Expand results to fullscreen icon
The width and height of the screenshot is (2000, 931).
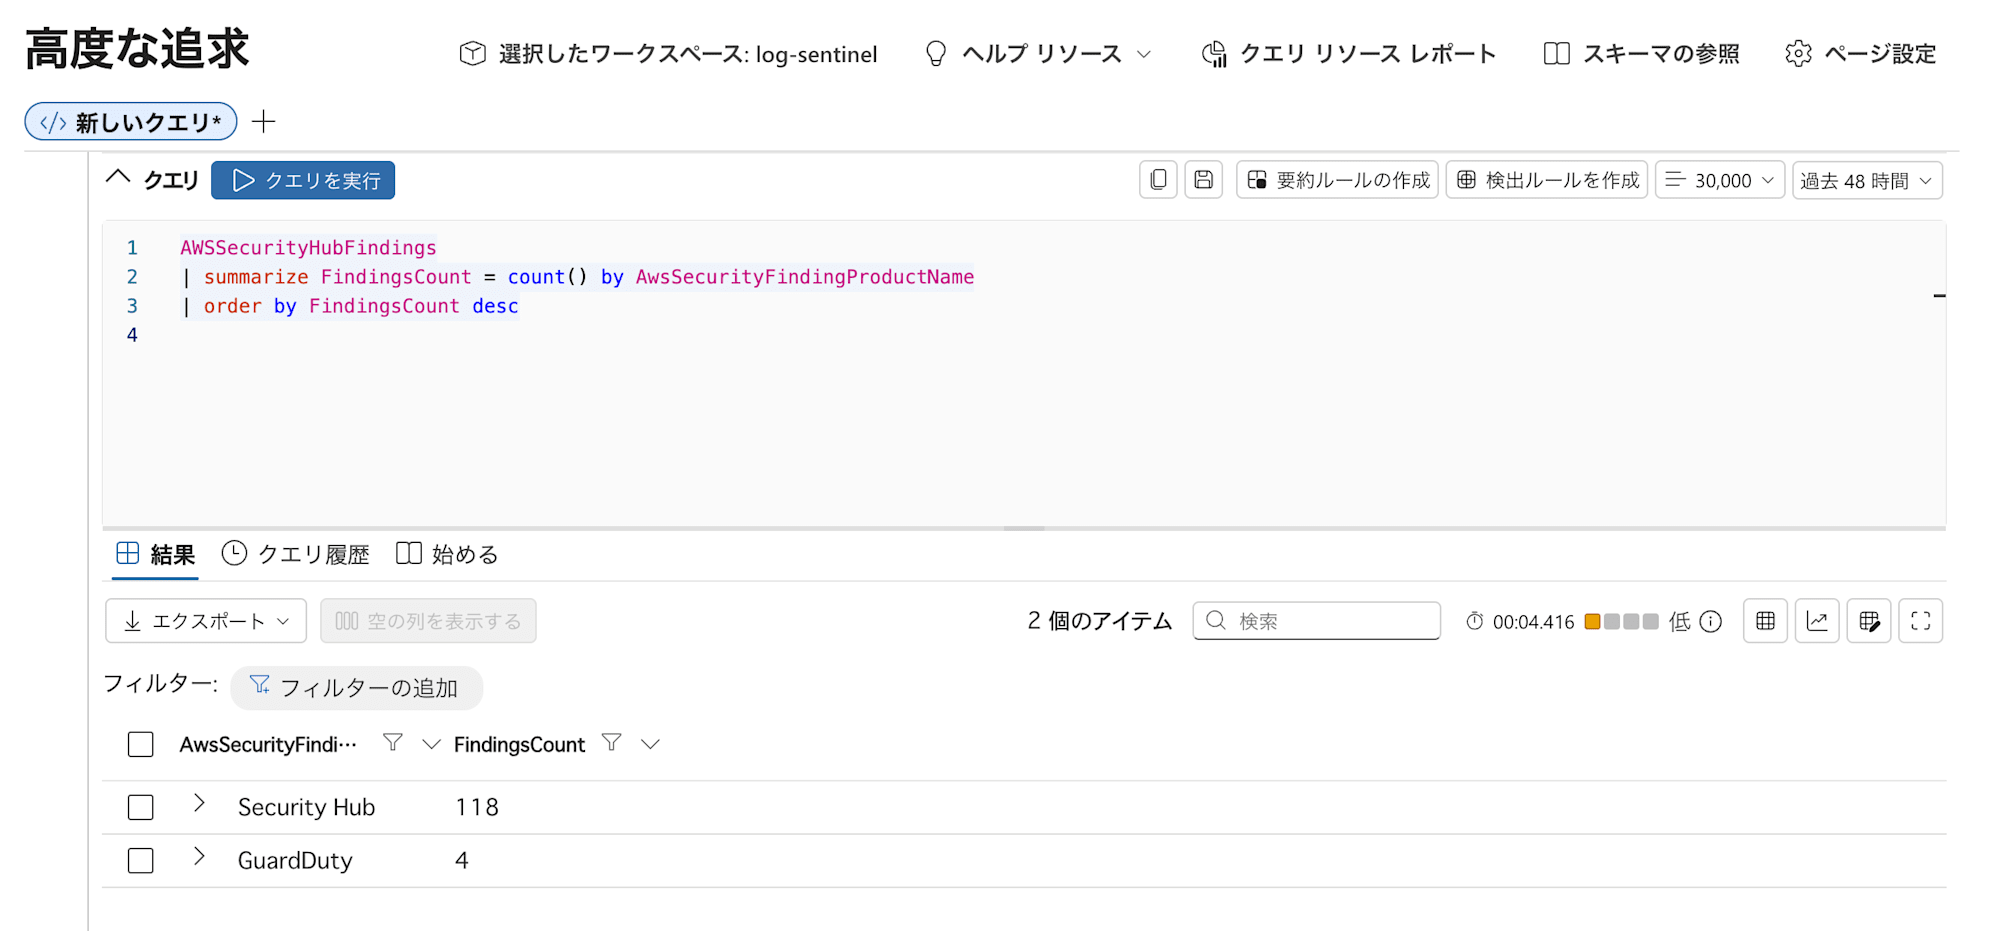tap(1921, 621)
